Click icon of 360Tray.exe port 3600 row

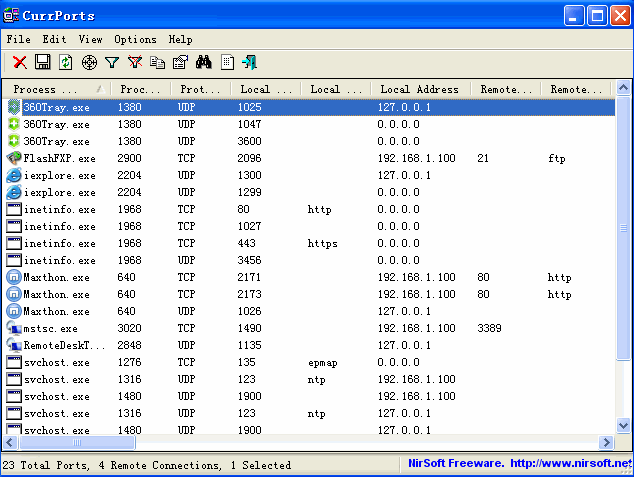pos(14,141)
